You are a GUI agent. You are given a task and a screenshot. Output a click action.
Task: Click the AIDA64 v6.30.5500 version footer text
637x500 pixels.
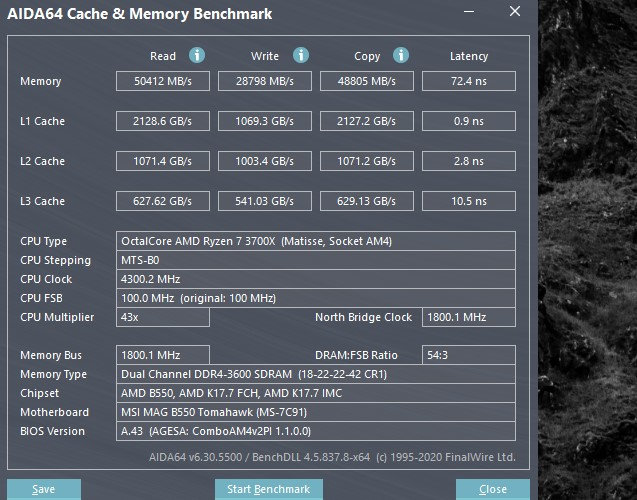point(332,457)
